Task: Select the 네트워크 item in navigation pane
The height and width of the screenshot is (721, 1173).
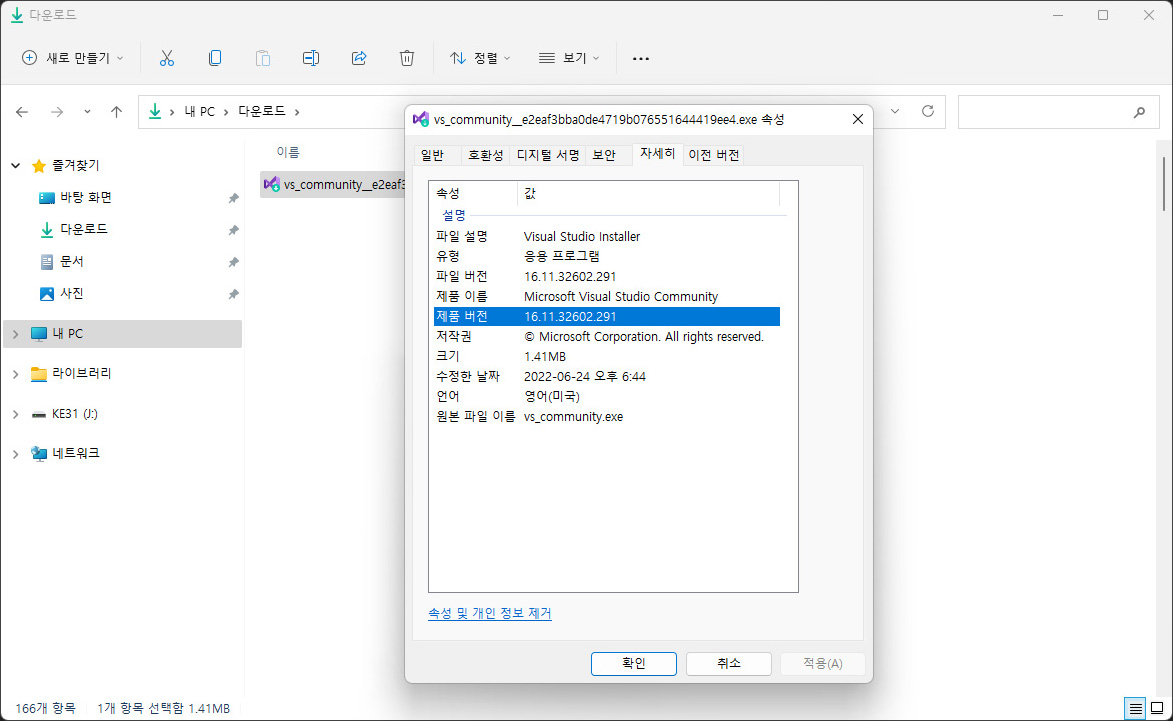Action: tap(76, 453)
